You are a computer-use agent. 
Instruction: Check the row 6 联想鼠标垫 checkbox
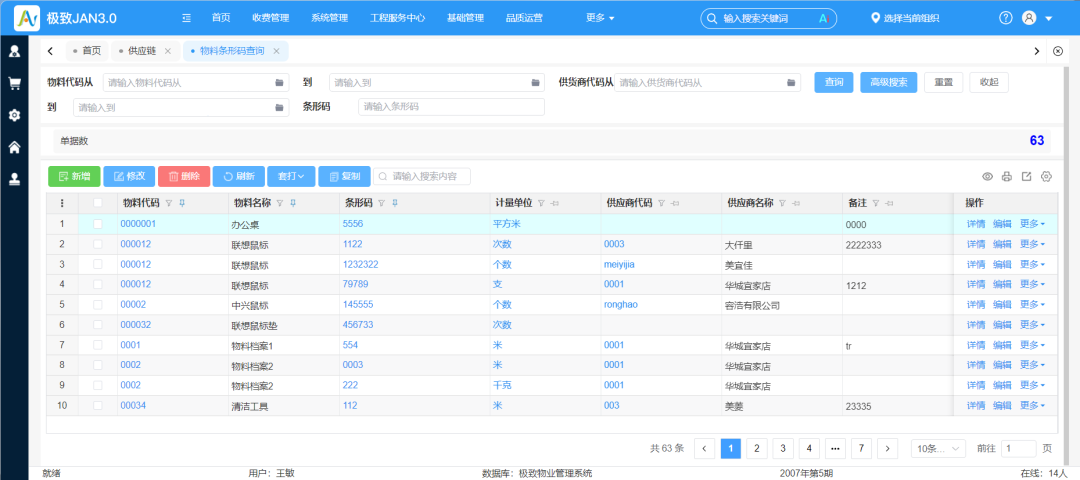[98, 325]
